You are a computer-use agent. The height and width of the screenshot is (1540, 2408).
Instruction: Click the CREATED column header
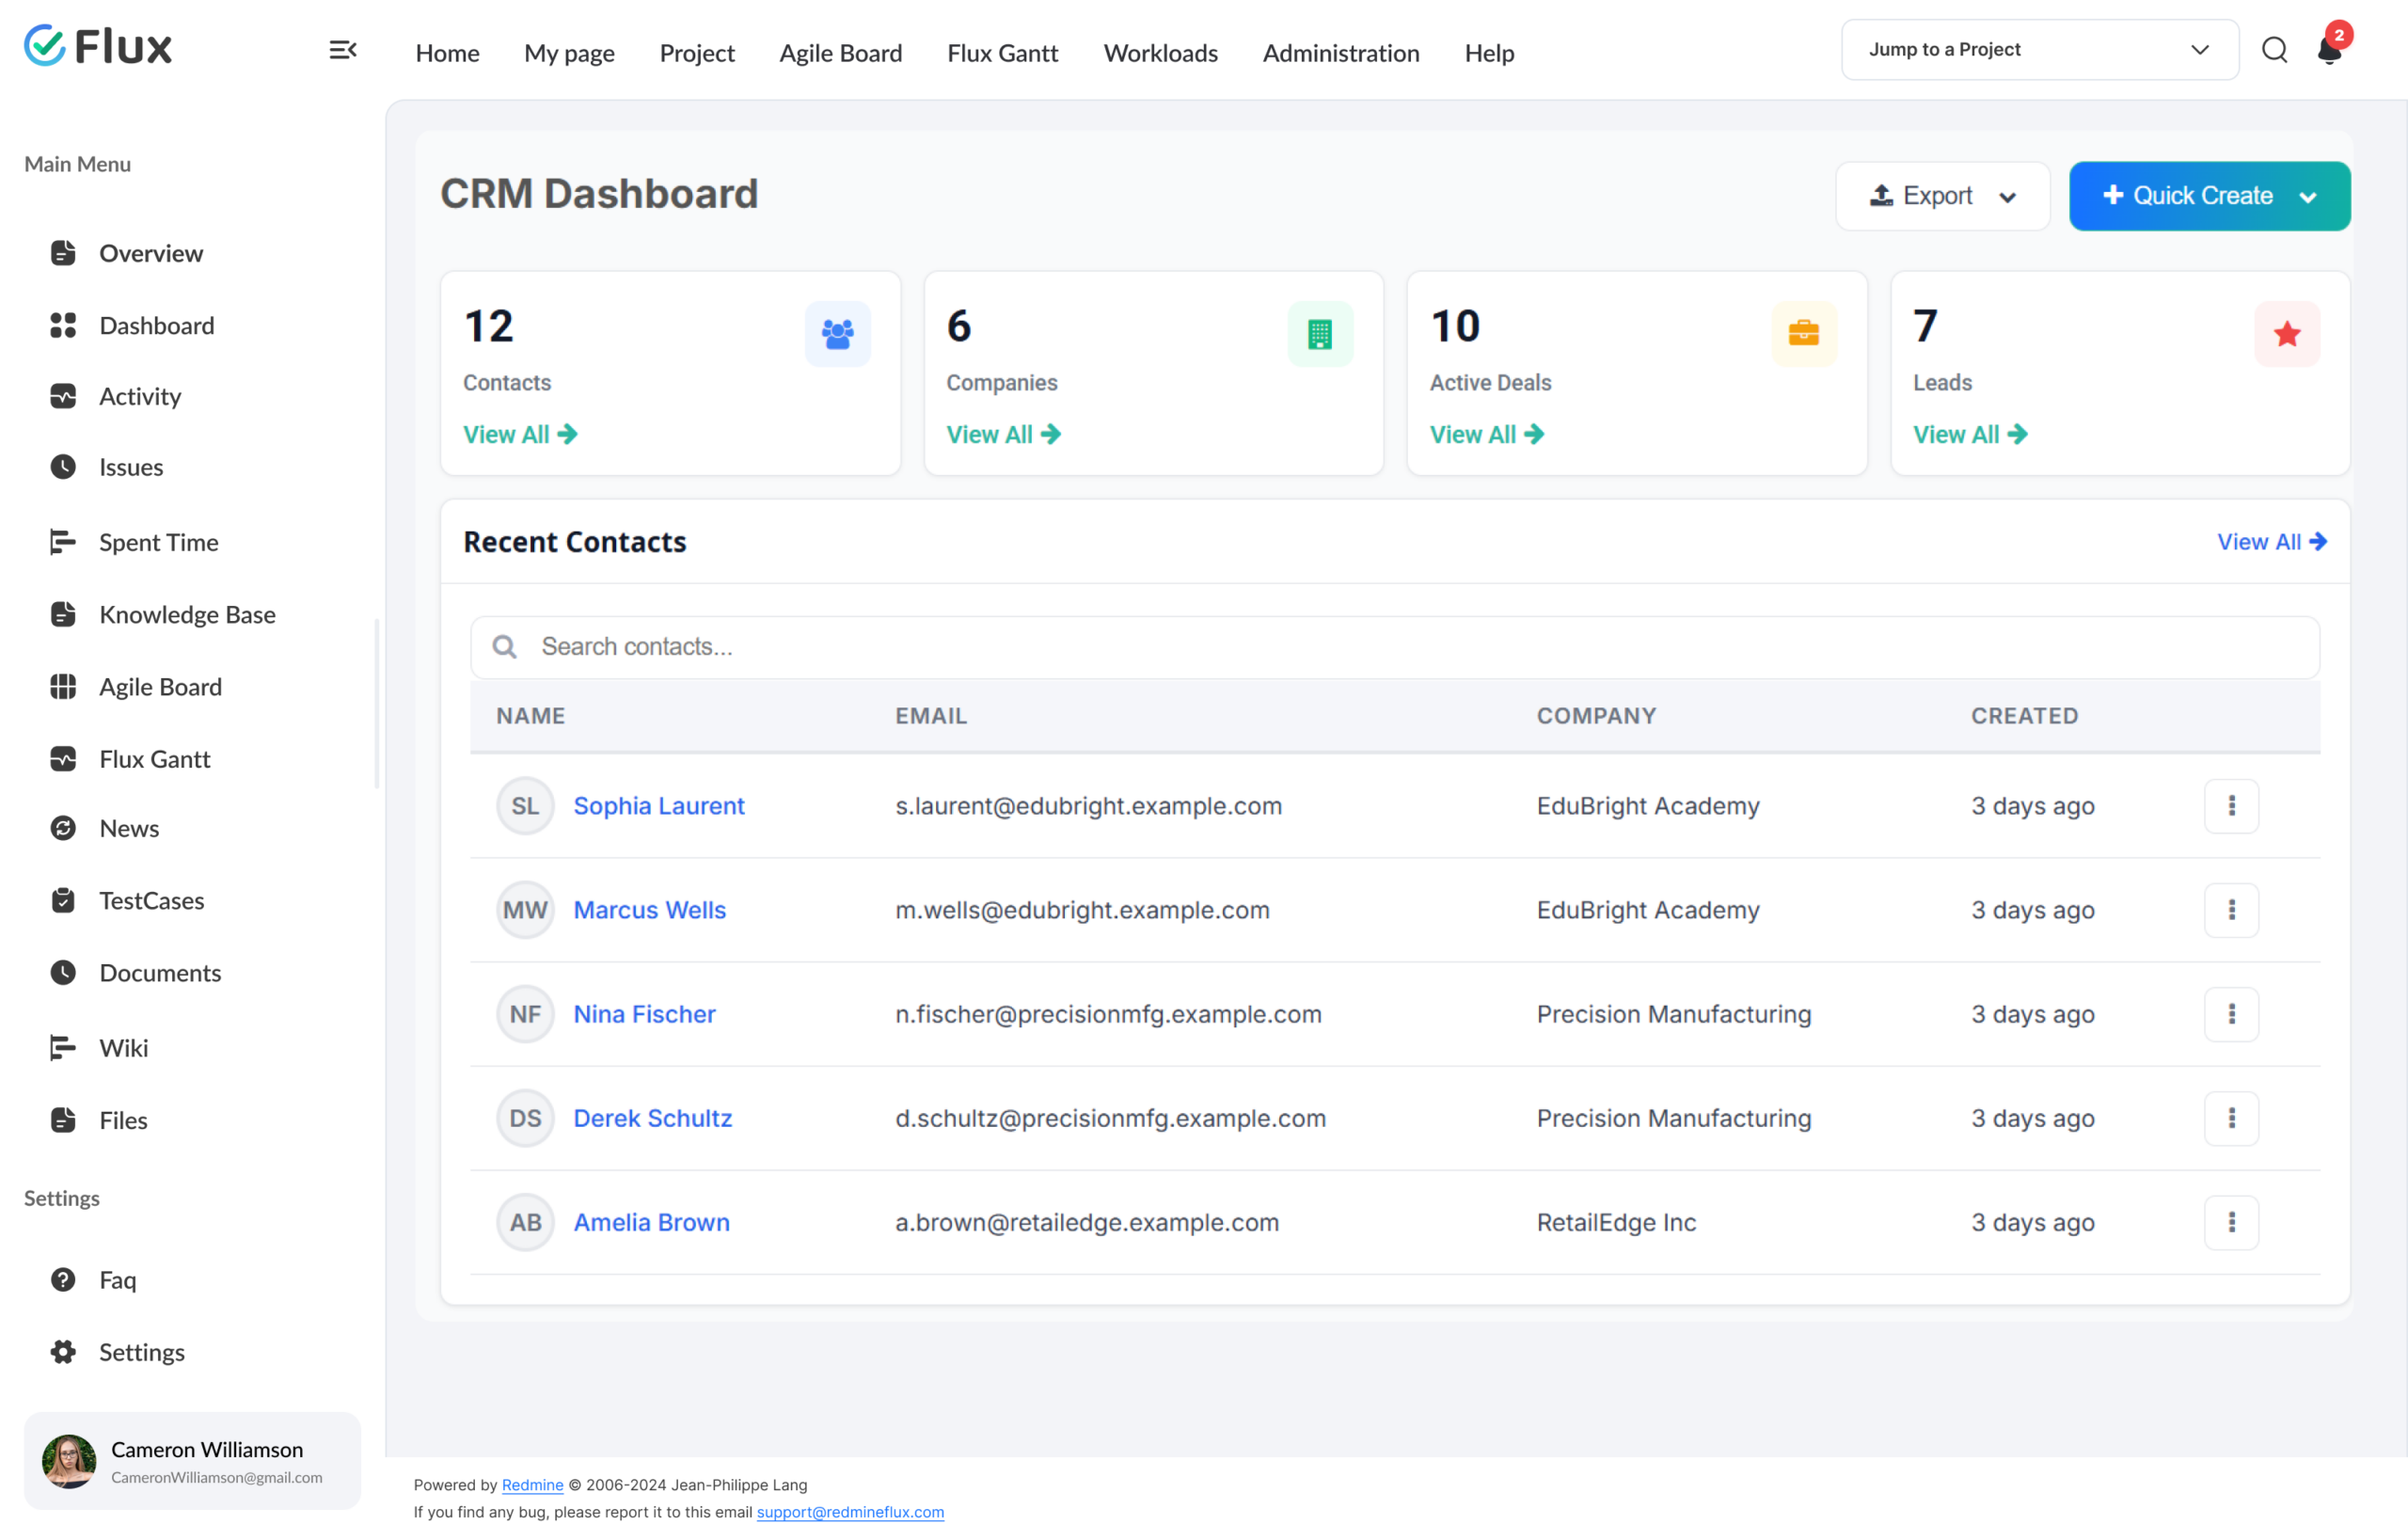pyautogui.click(x=2024, y=716)
